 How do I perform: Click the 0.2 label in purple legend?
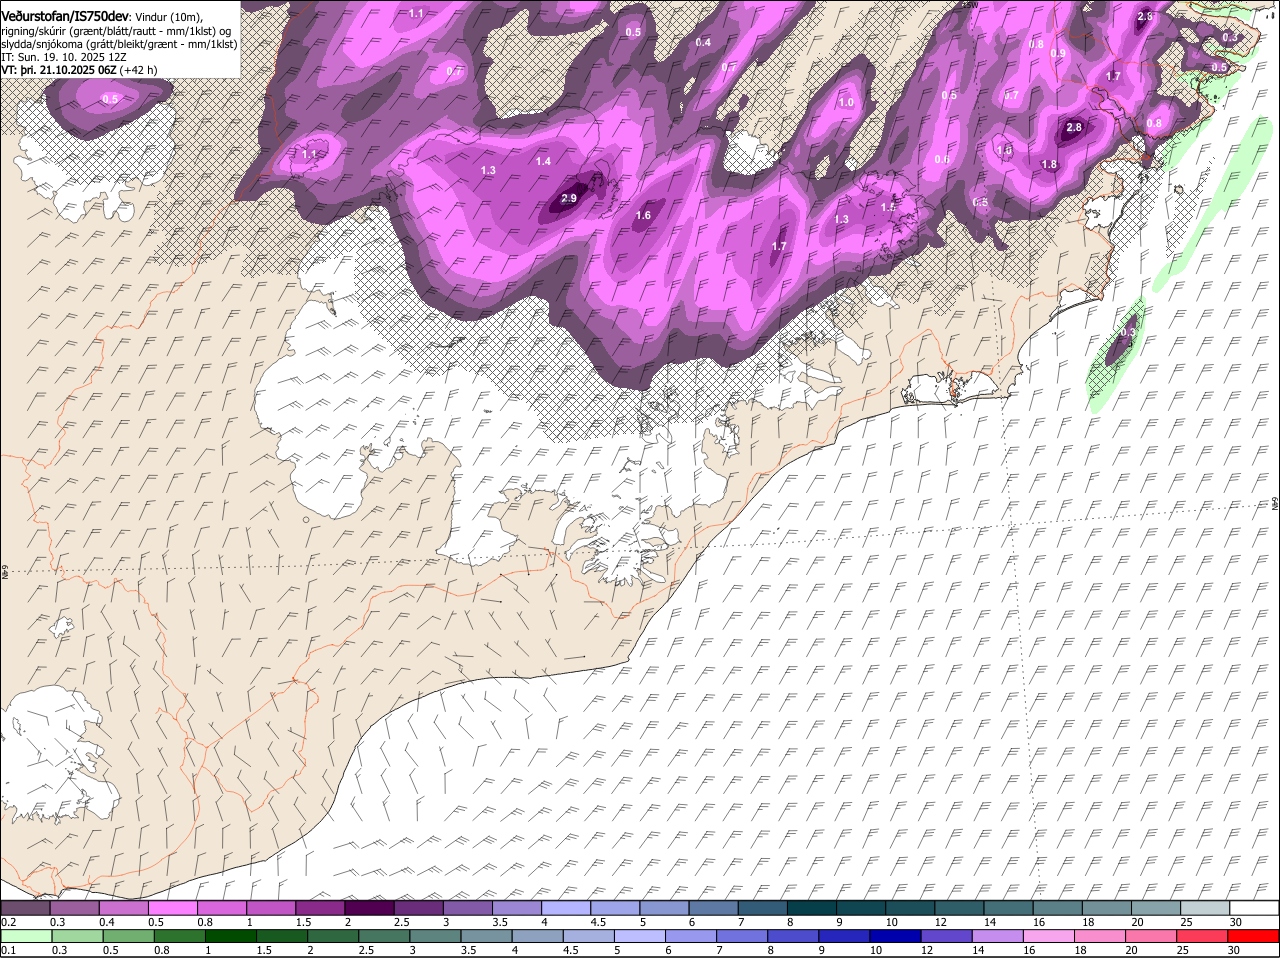pyautogui.click(x=8, y=922)
